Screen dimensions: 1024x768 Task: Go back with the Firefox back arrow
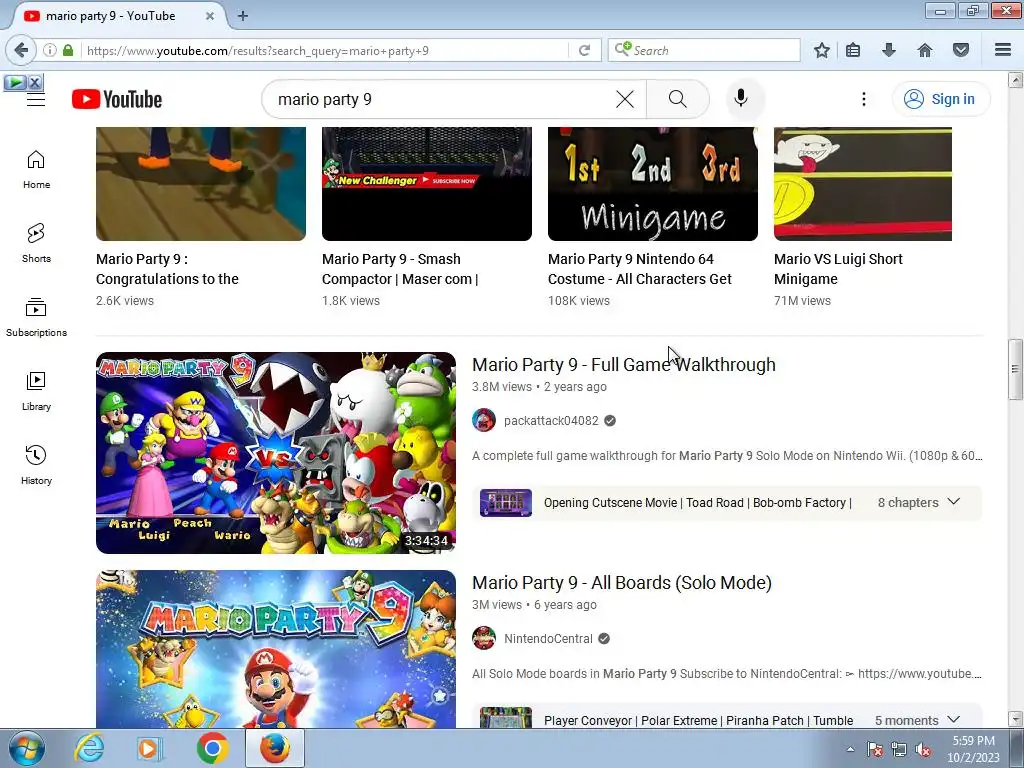click(x=20, y=50)
